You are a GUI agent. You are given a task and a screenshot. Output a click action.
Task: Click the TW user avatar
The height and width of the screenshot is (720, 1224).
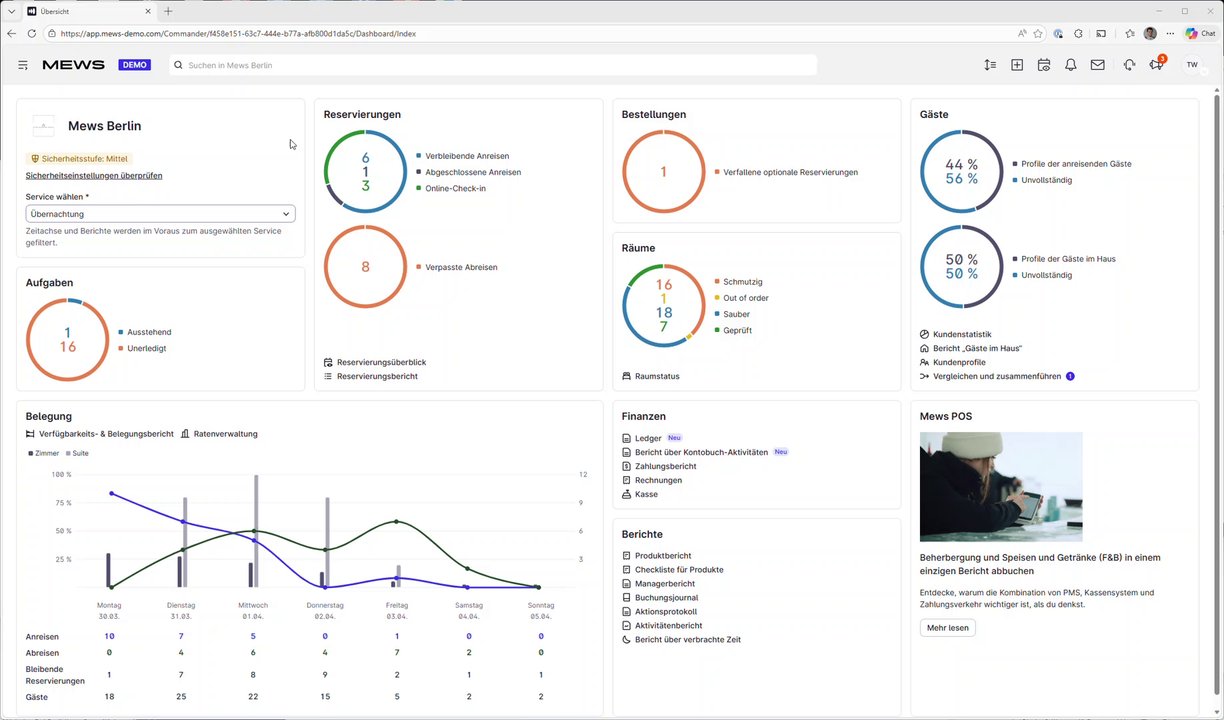pos(1191,65)
